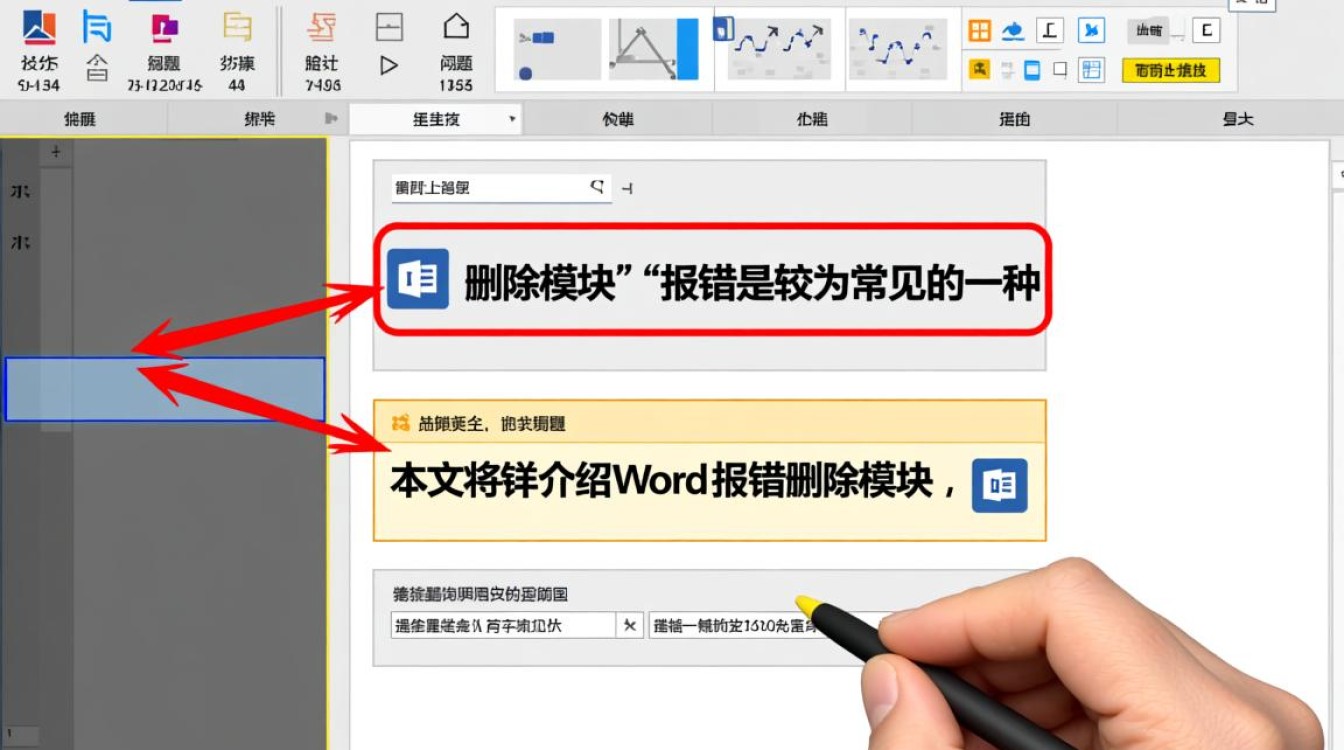The height and width of the screenshot is (750, 1344).
Task: Click the yellow panel header text
Action: click(x=492, y=424)
